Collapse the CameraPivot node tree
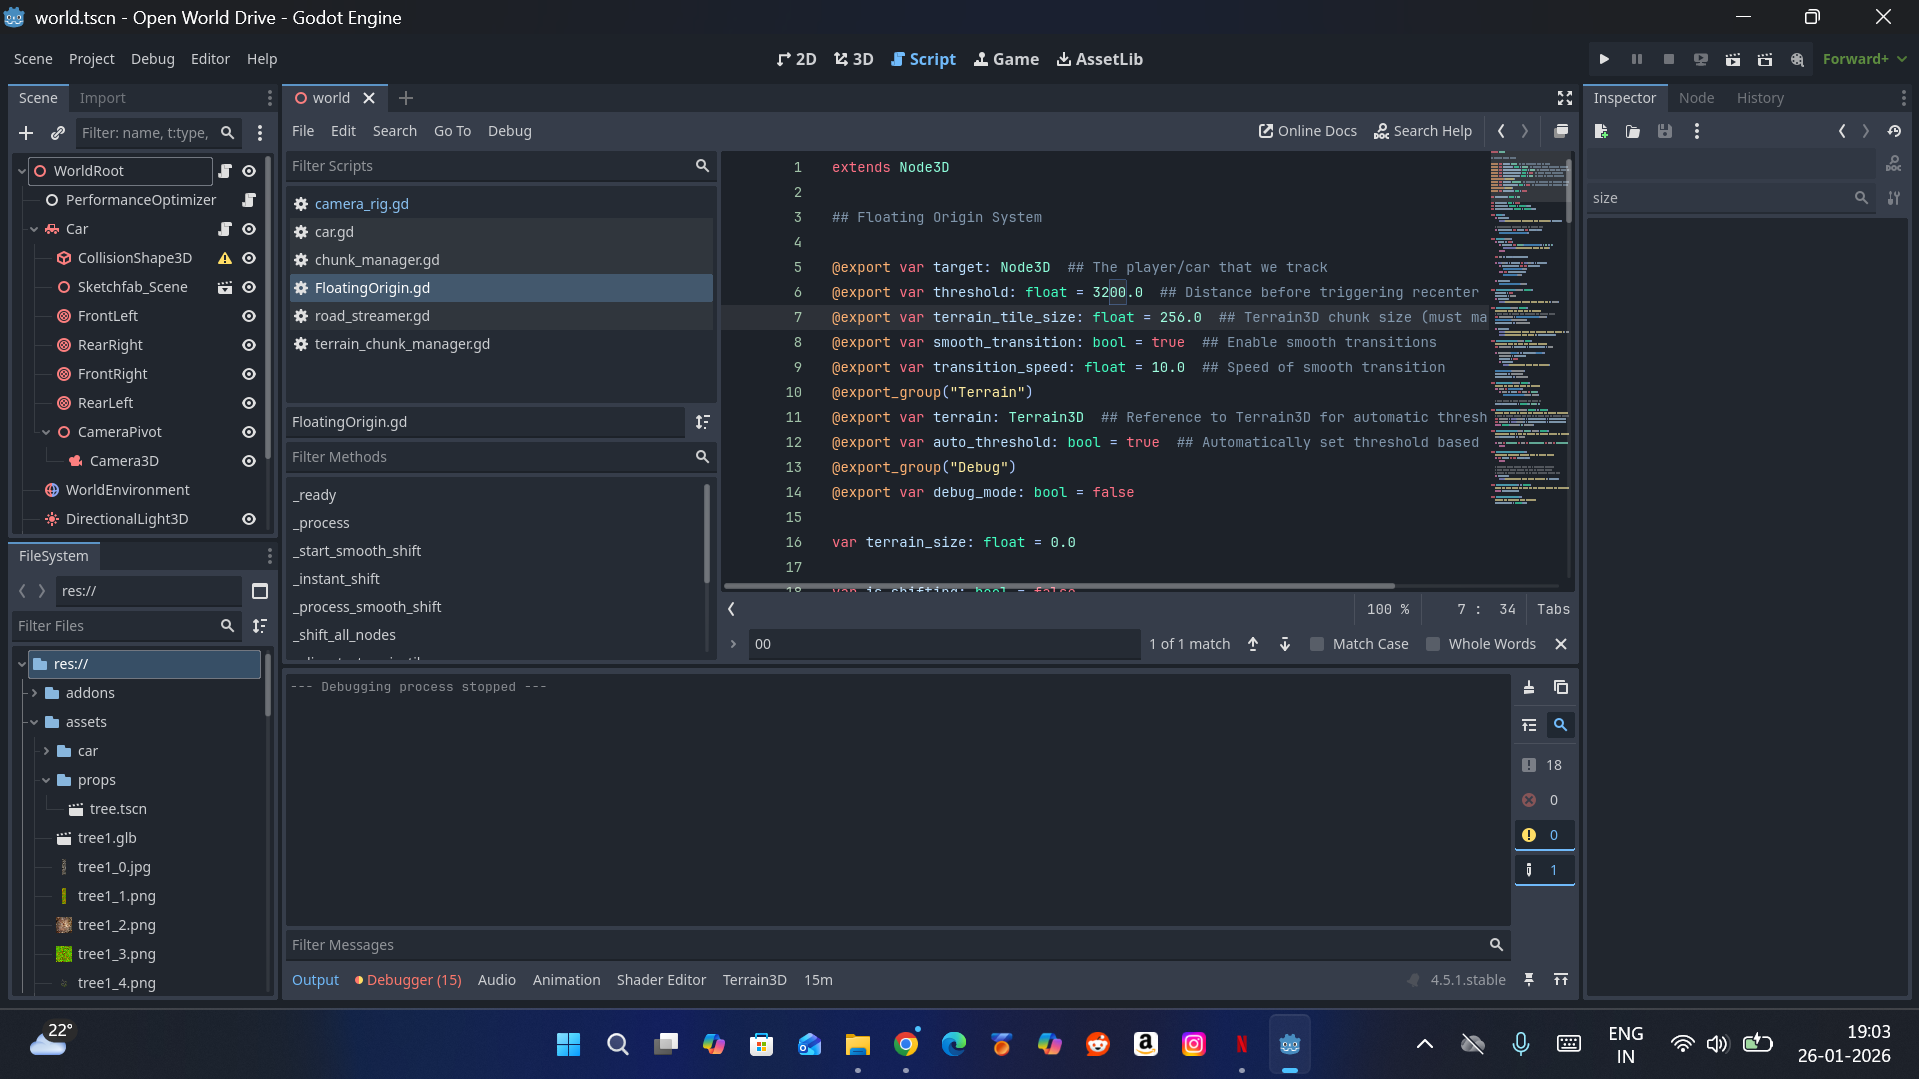The height and width of the screenshot is (1079, 1919). click(46, 432)
